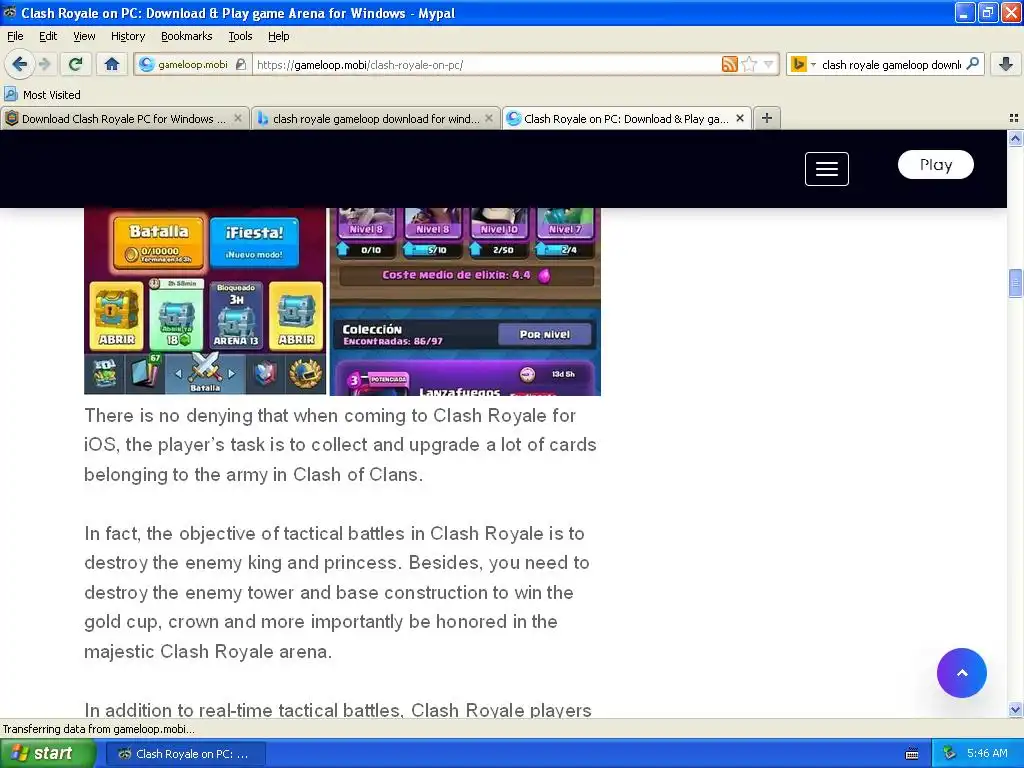This screenshot has width=1024, height=768.
Task: Go to the Home page icon
Action: (112, 64)
